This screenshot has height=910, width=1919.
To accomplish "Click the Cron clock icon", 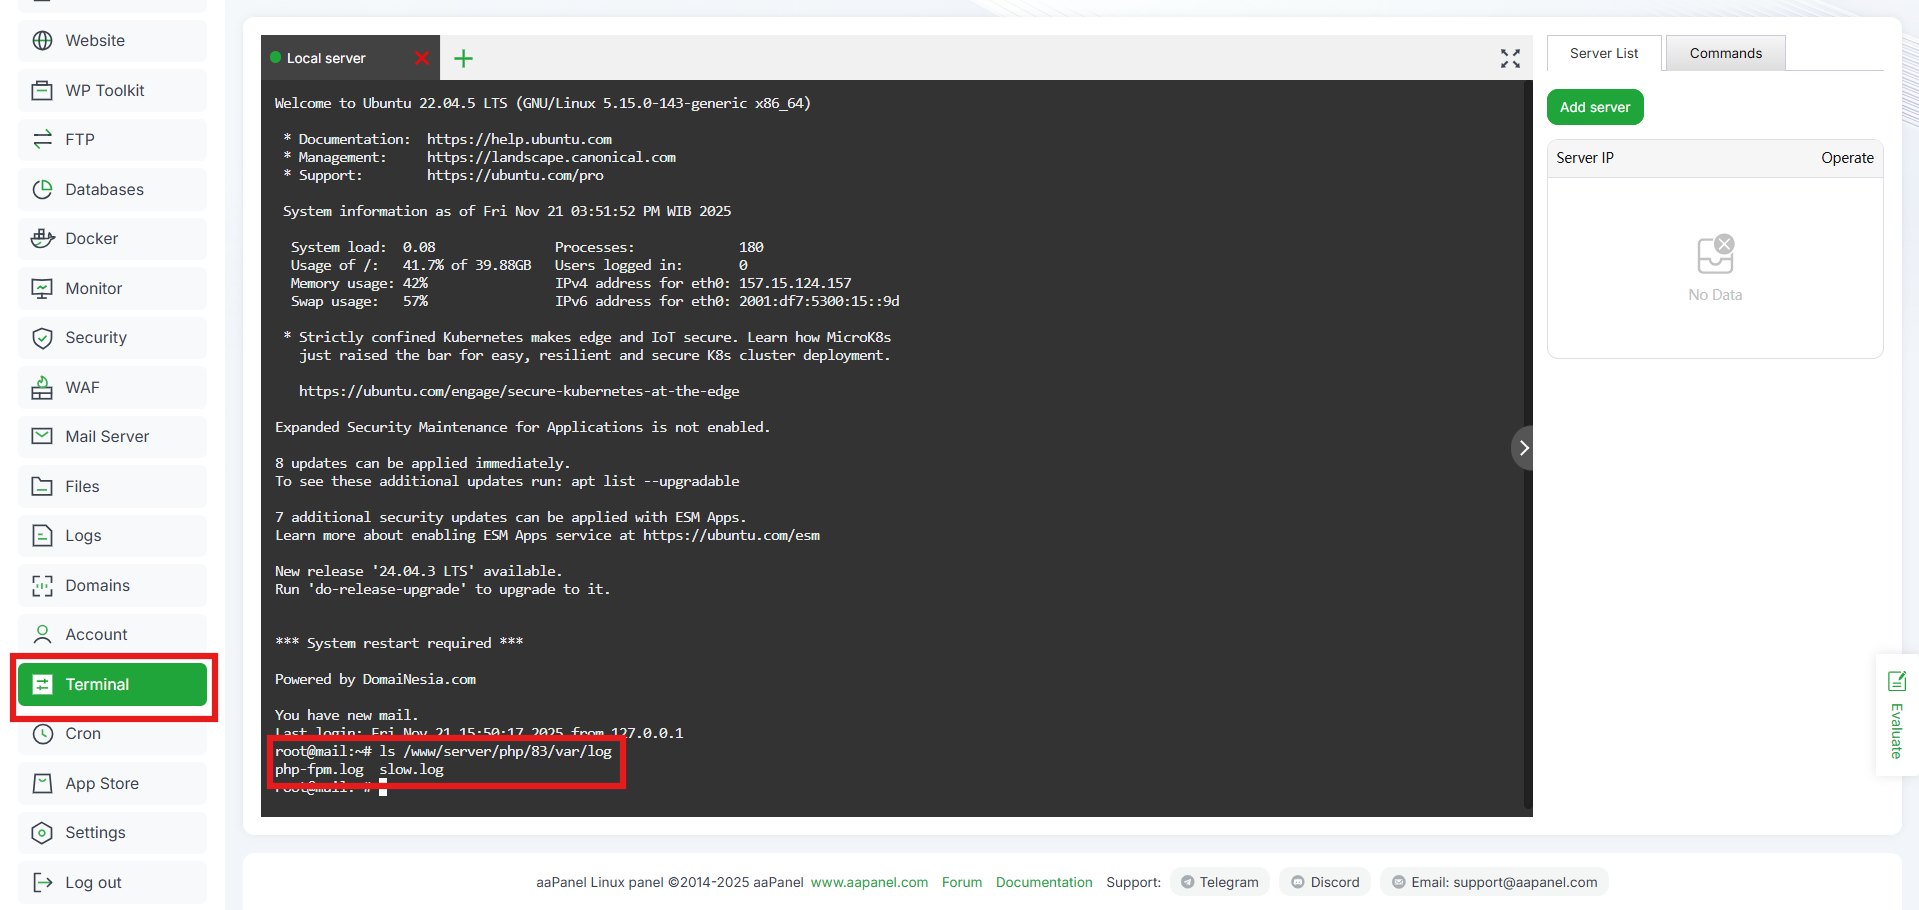I will 42,733.
